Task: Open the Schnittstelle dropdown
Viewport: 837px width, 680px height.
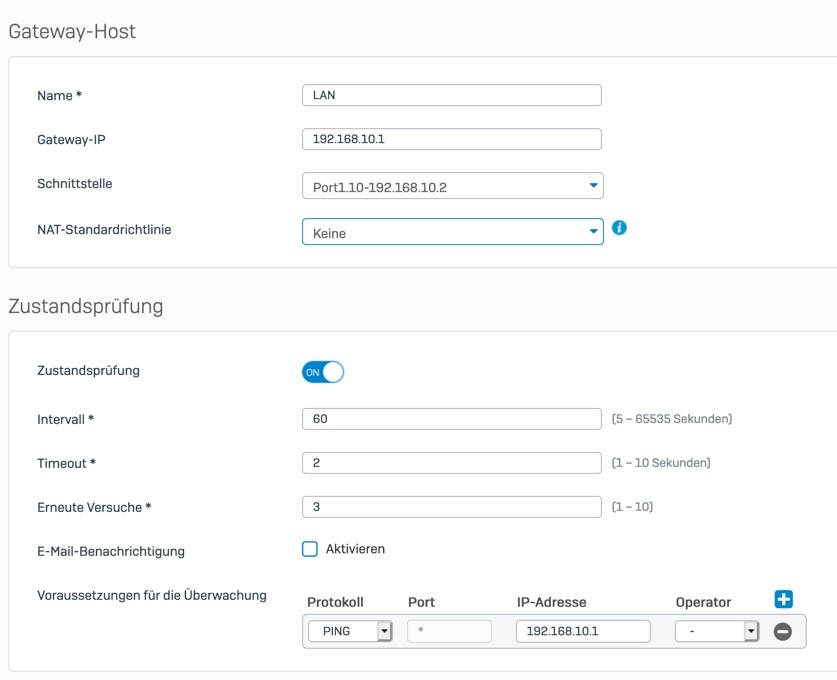Action: [453, 186]
